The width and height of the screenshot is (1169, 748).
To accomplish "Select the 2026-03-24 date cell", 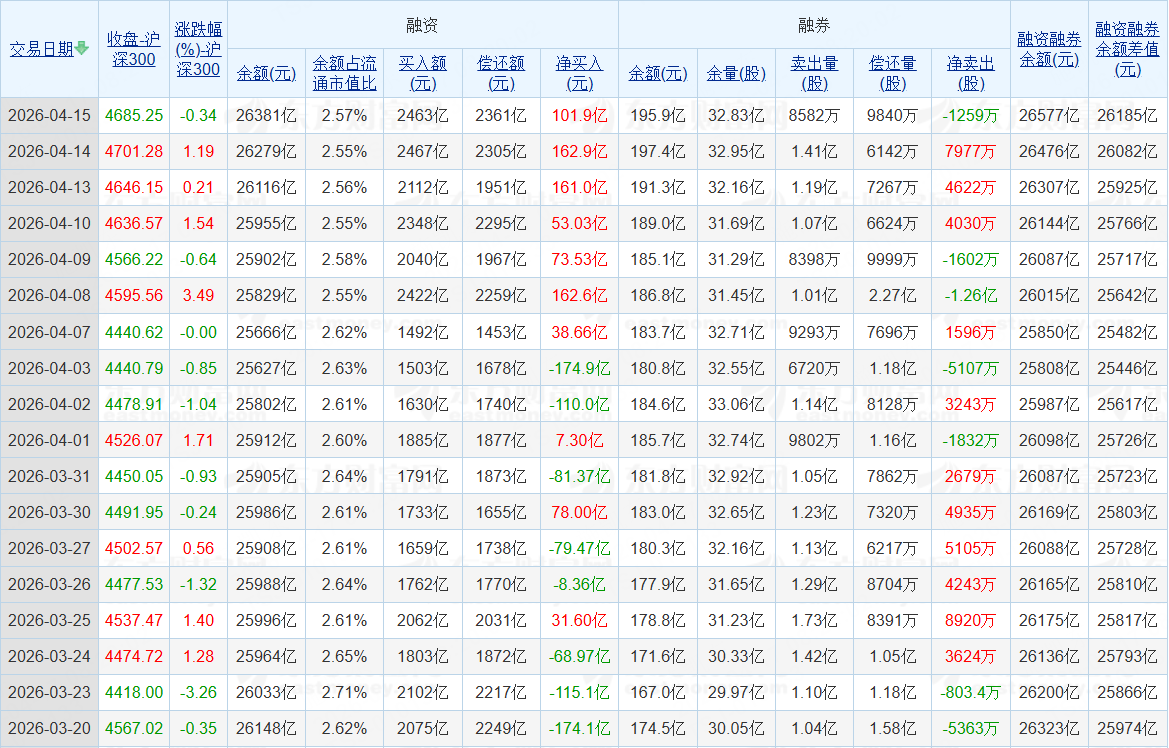I will (49, 656).
